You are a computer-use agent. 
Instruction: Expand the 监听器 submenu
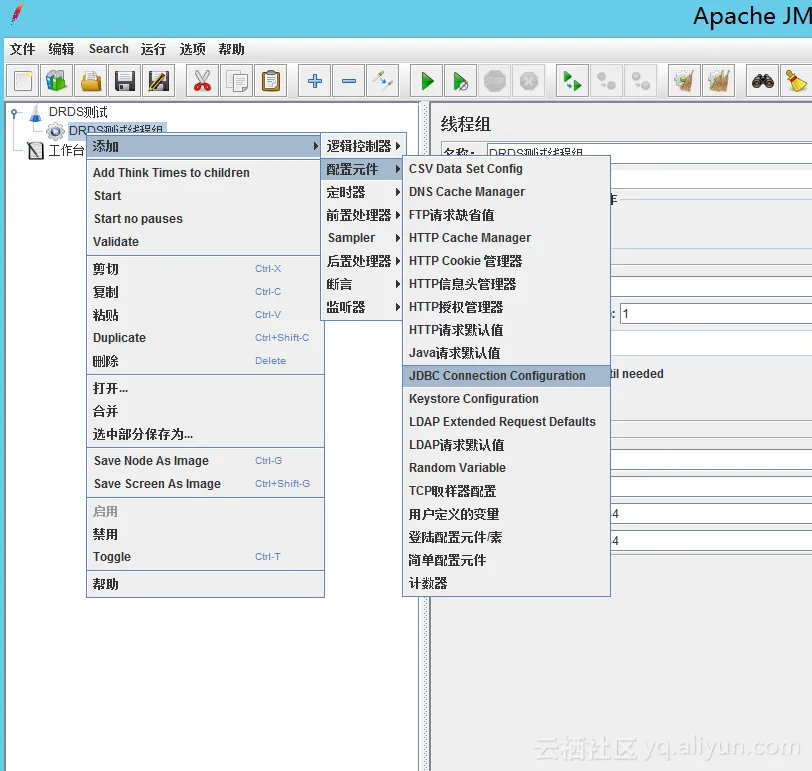click(x=362, y=308)
